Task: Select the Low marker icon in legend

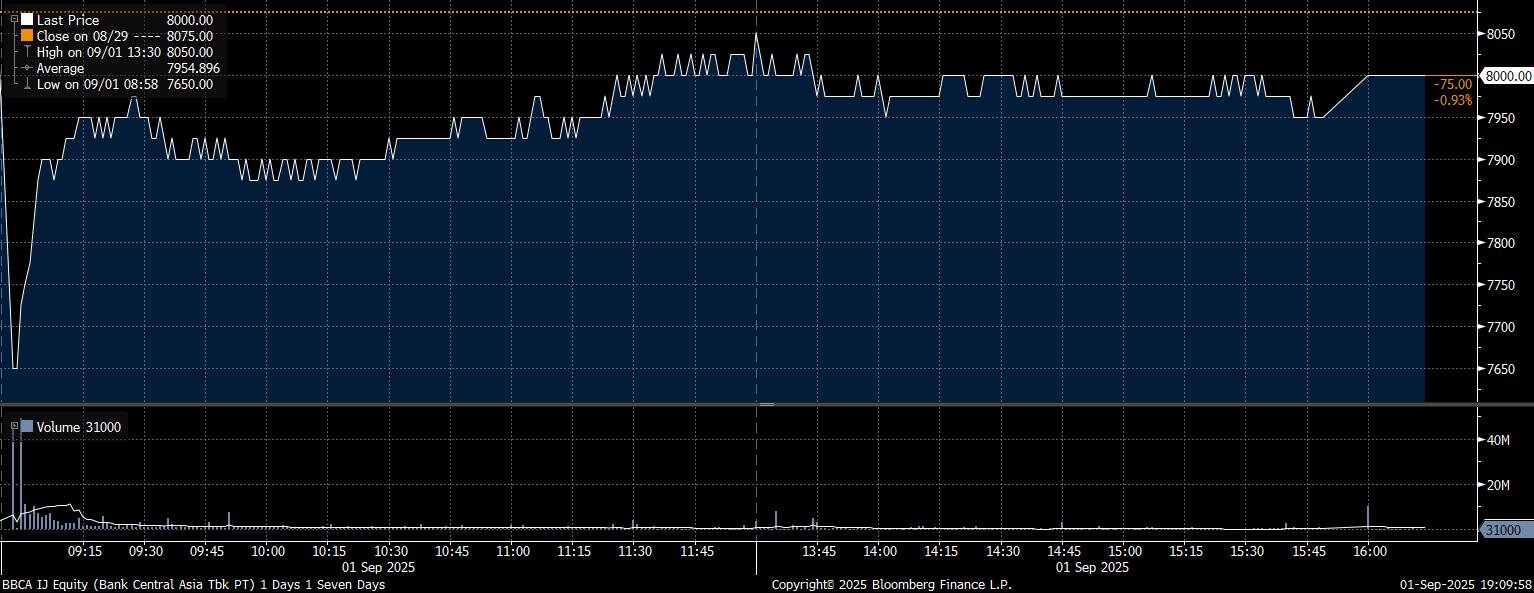Action: coord(27,84)
